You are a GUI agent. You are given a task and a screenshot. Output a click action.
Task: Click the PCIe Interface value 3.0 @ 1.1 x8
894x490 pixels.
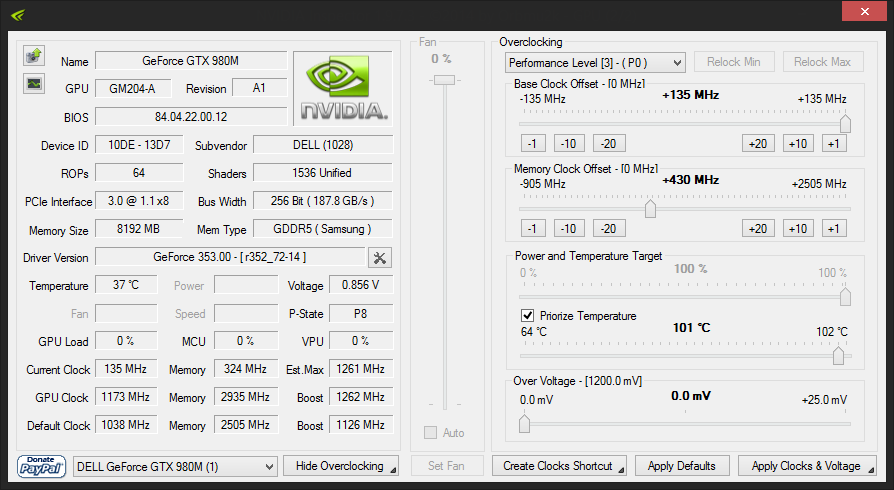(x=139, y=201)
